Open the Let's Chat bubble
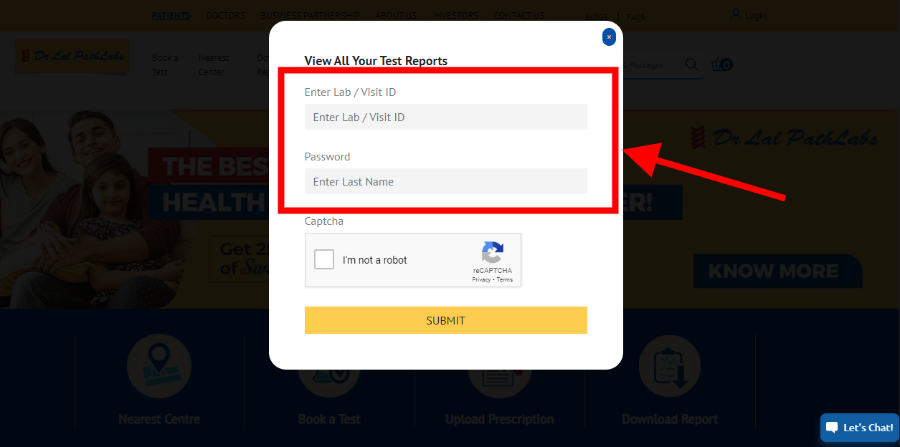Viewport: 900px width, 447px height. [859, 427]
